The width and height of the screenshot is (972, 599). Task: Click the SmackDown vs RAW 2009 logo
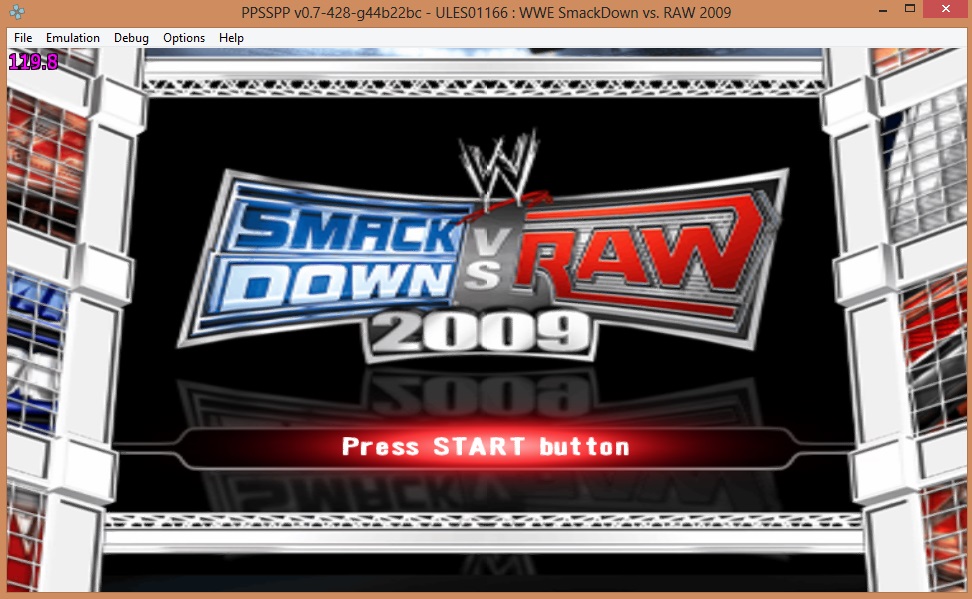pos(484,248)
